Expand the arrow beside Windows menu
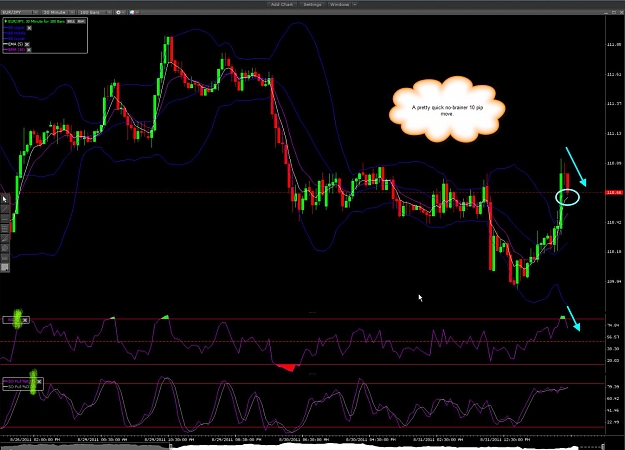 [354, 4]
